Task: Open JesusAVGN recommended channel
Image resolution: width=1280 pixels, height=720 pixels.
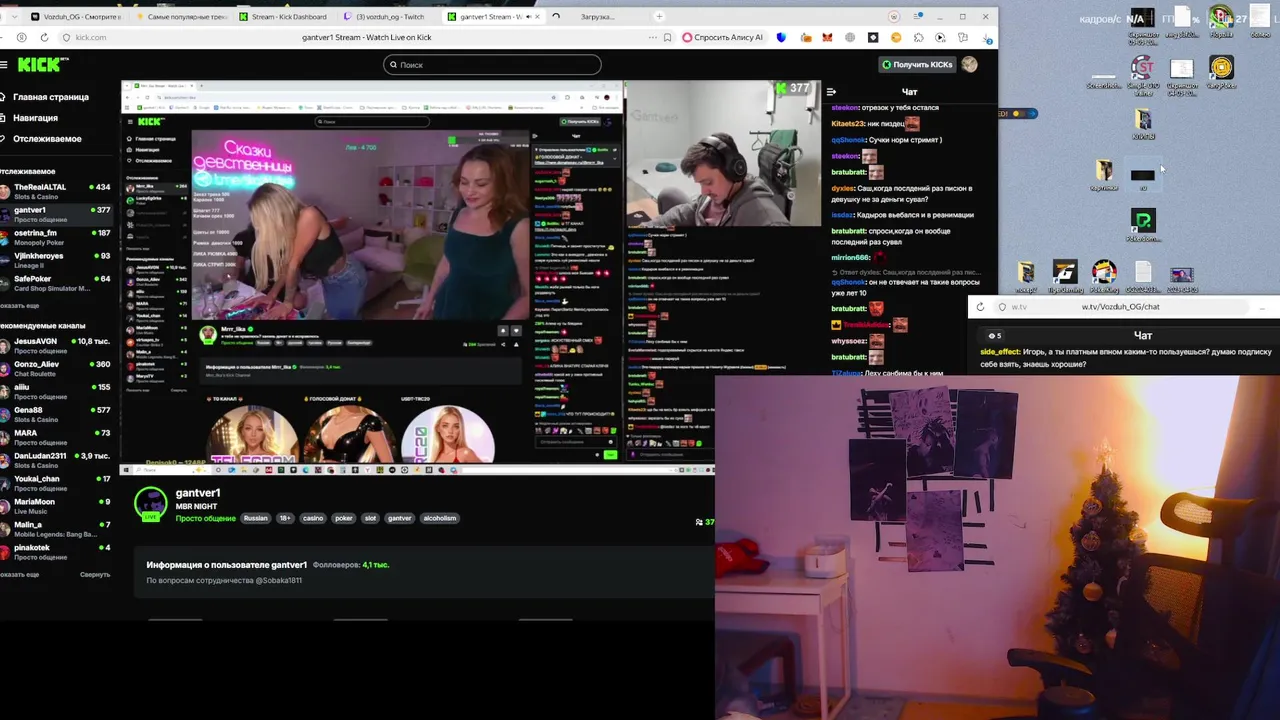Action: pyautogui.click(x=56, y=346)
